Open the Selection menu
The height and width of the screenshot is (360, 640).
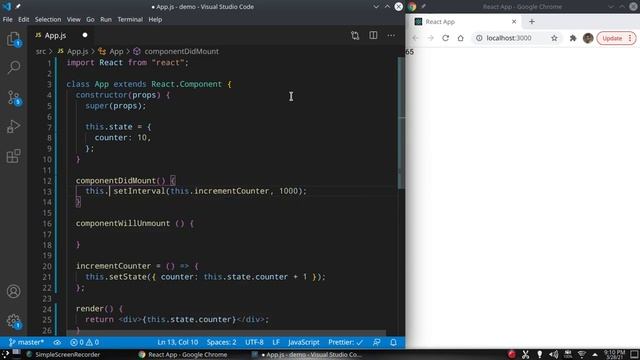point(48,20)
